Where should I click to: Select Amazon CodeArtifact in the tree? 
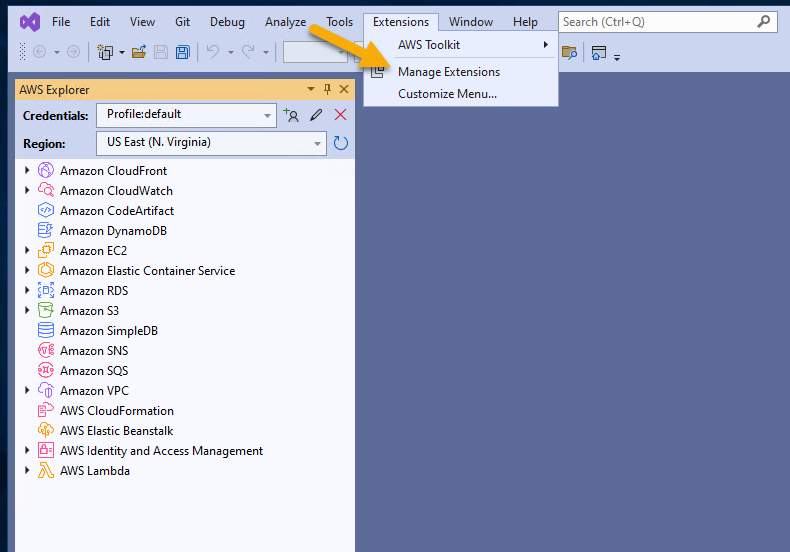[x=117, y=211]
